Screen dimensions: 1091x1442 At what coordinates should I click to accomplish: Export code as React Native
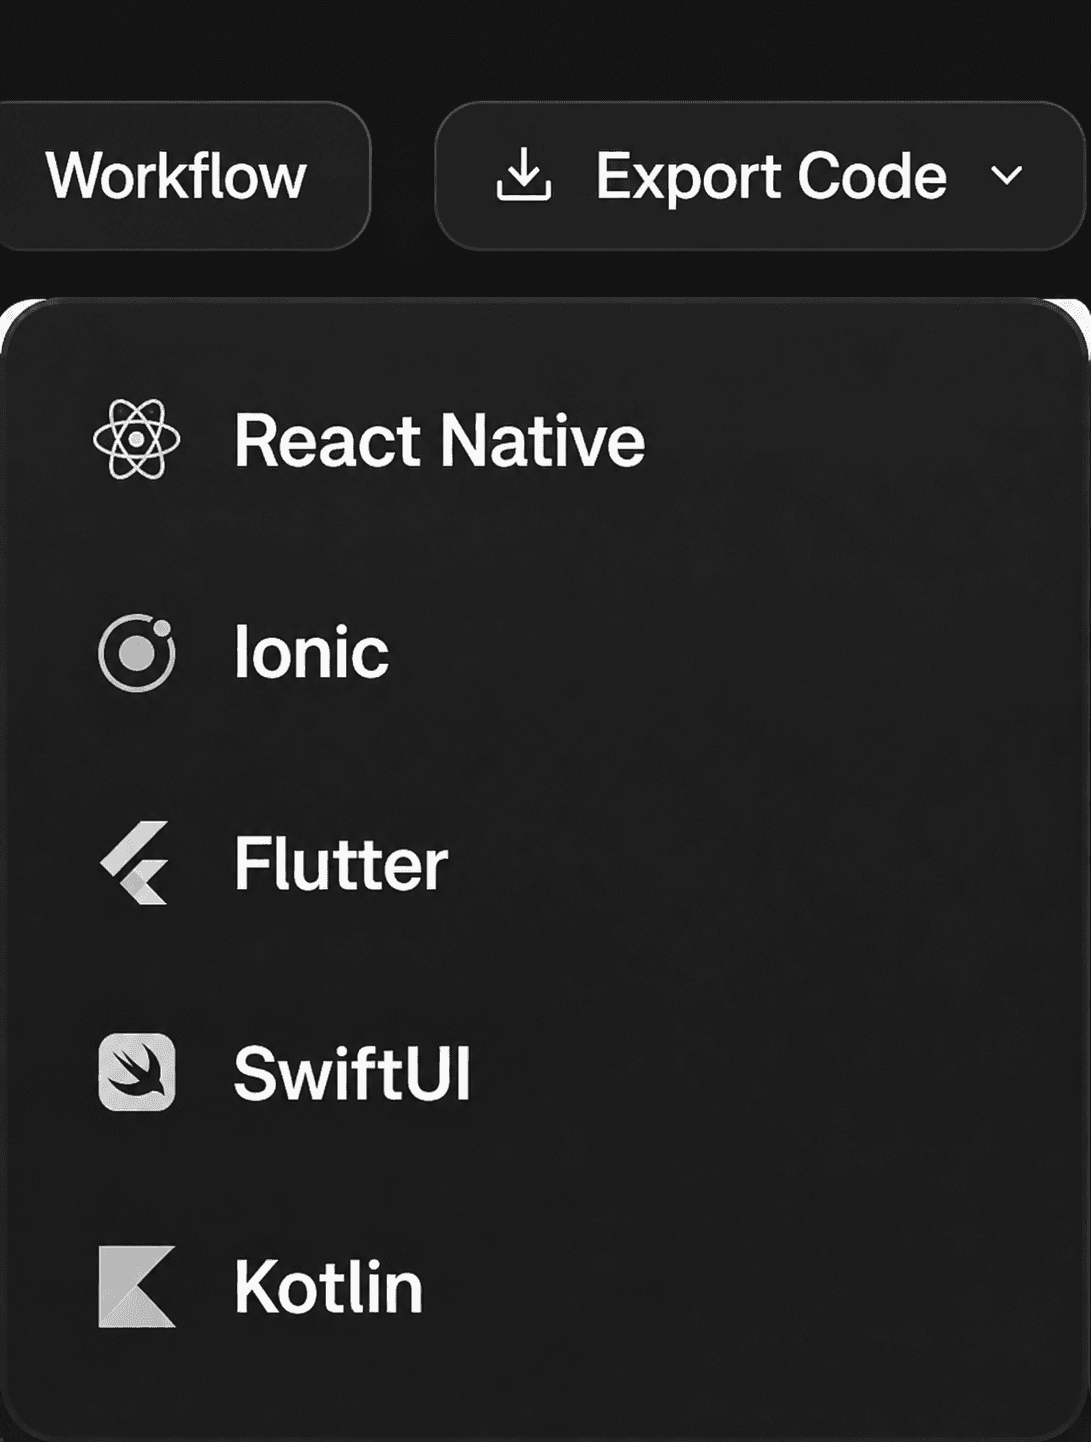point(545,440)
